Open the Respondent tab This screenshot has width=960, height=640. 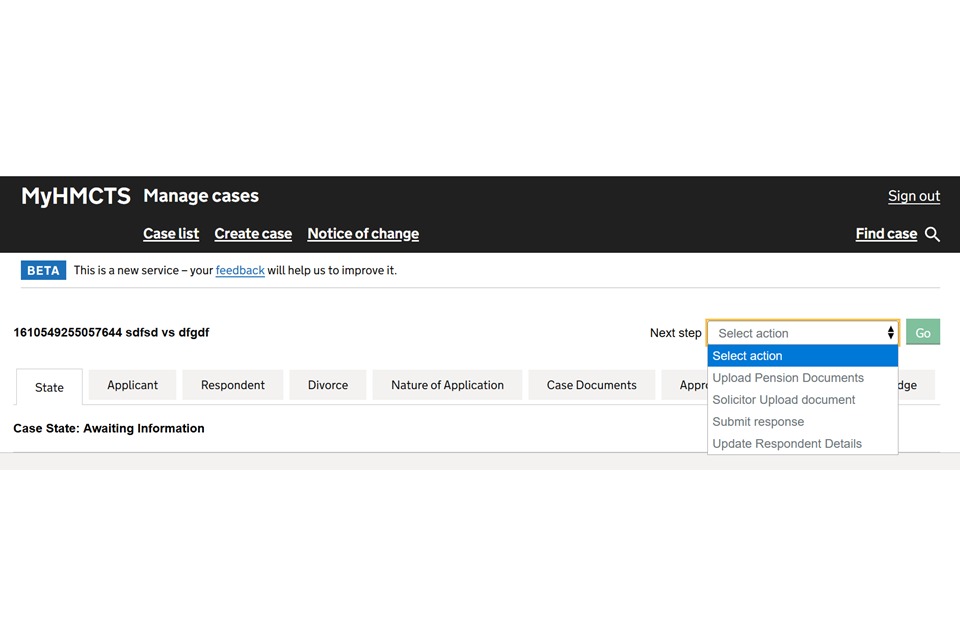pos(233,385)
